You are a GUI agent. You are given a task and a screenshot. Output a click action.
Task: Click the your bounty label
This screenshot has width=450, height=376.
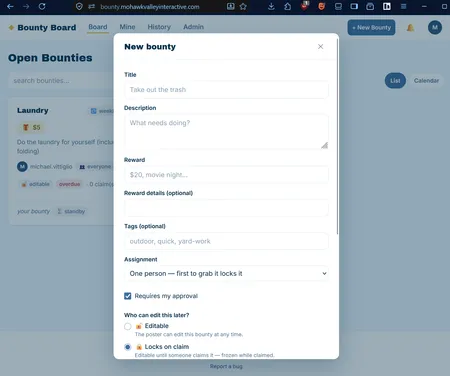coord(33,211)
